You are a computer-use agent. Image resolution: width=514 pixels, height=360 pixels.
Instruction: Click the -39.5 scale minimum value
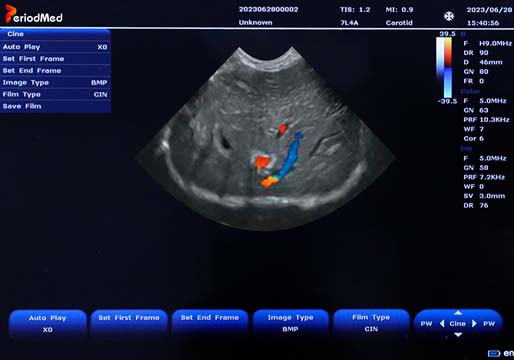[x=447, y=101]
